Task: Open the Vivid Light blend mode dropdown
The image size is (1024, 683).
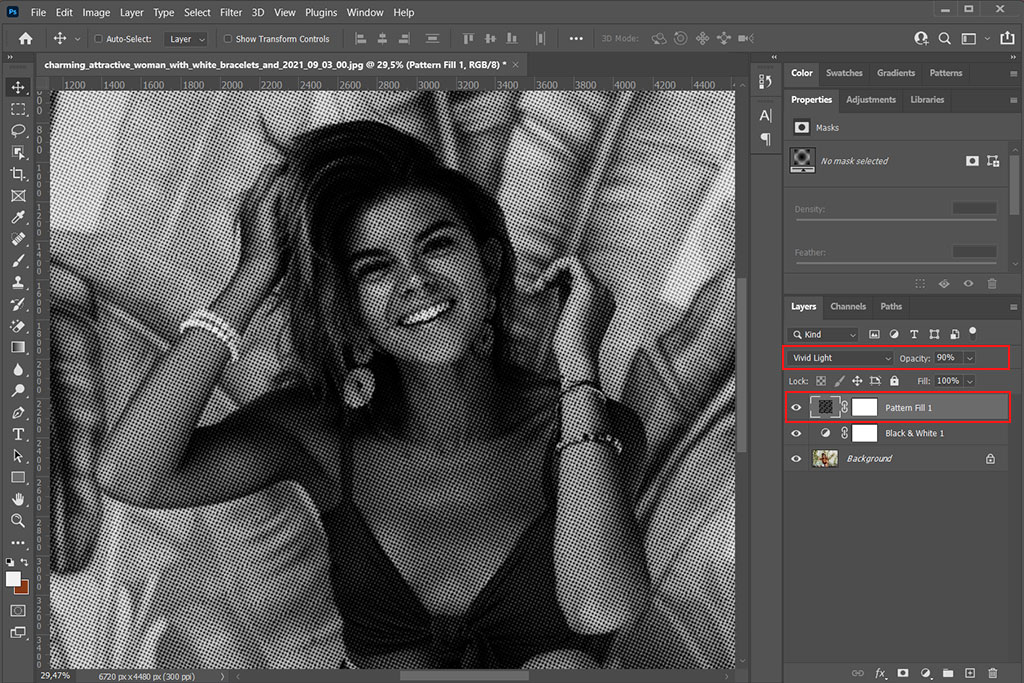Action: click(840, 358)
